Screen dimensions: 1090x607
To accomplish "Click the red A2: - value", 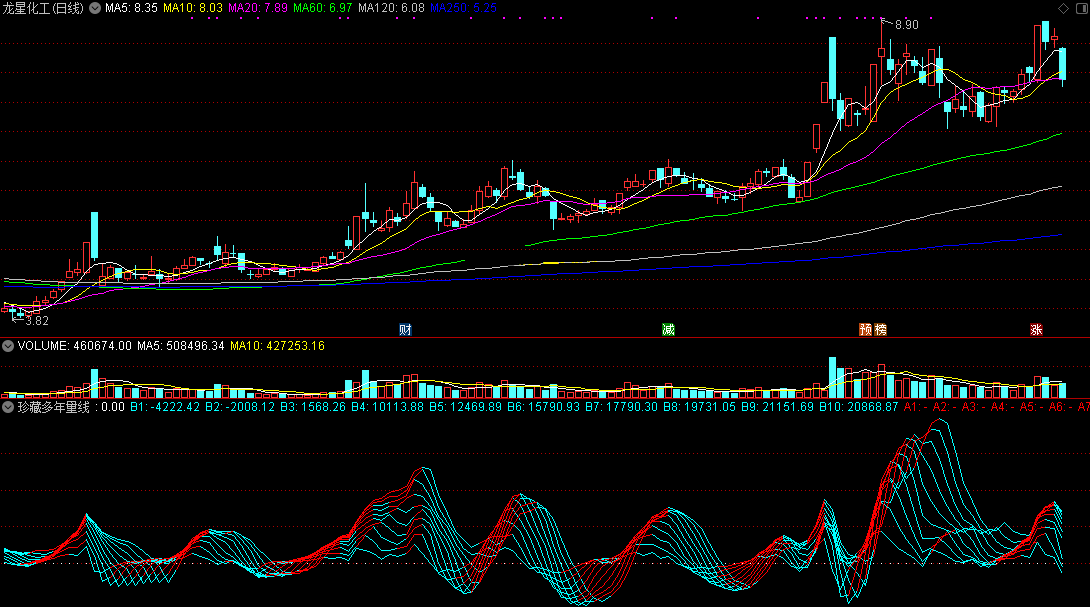I will pos(945,407).
